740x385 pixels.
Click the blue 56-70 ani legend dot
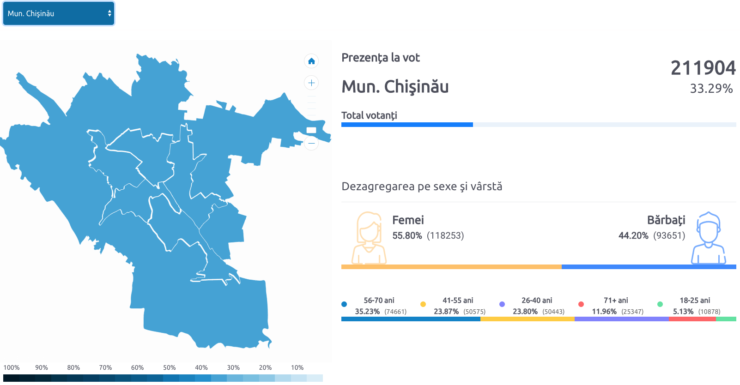coord(344,304)
